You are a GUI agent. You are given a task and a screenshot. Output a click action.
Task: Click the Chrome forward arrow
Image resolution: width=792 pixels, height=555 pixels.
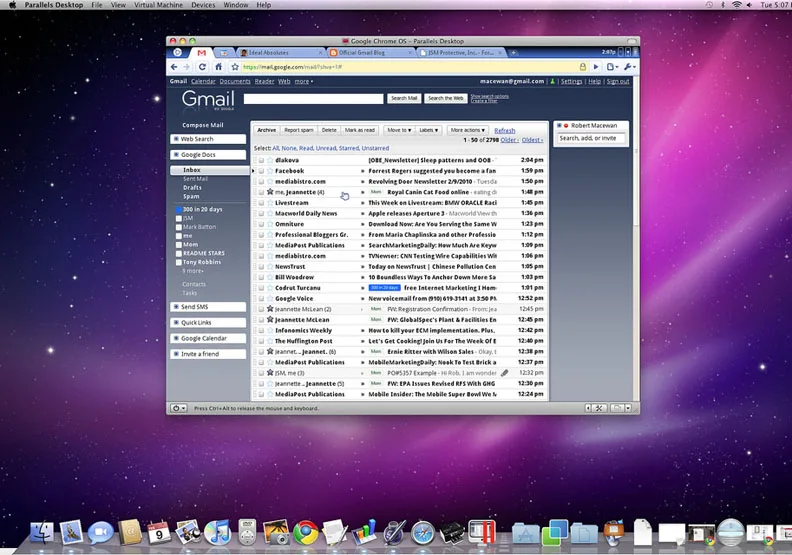pos(186,67)
